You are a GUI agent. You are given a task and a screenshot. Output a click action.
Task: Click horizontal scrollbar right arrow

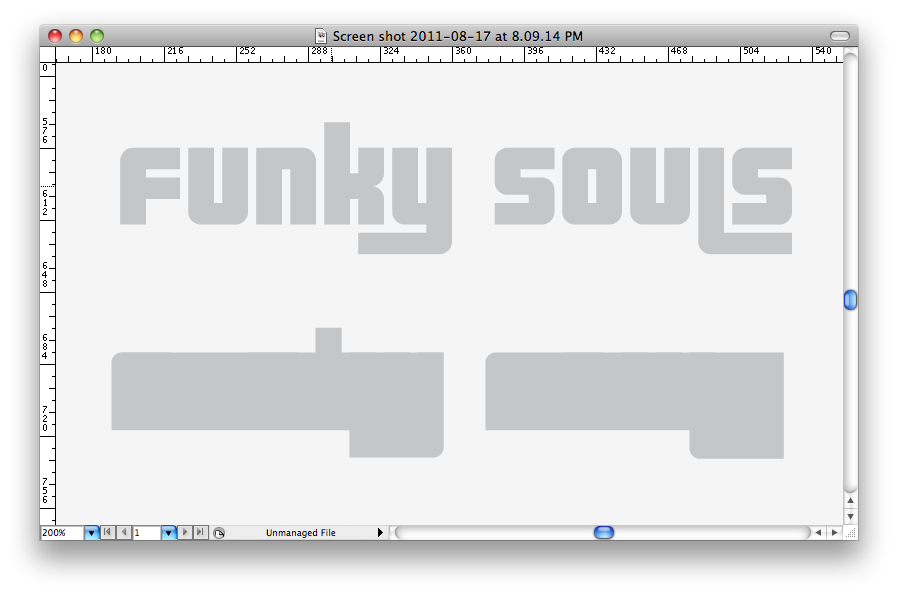click(x=834, y=533)
